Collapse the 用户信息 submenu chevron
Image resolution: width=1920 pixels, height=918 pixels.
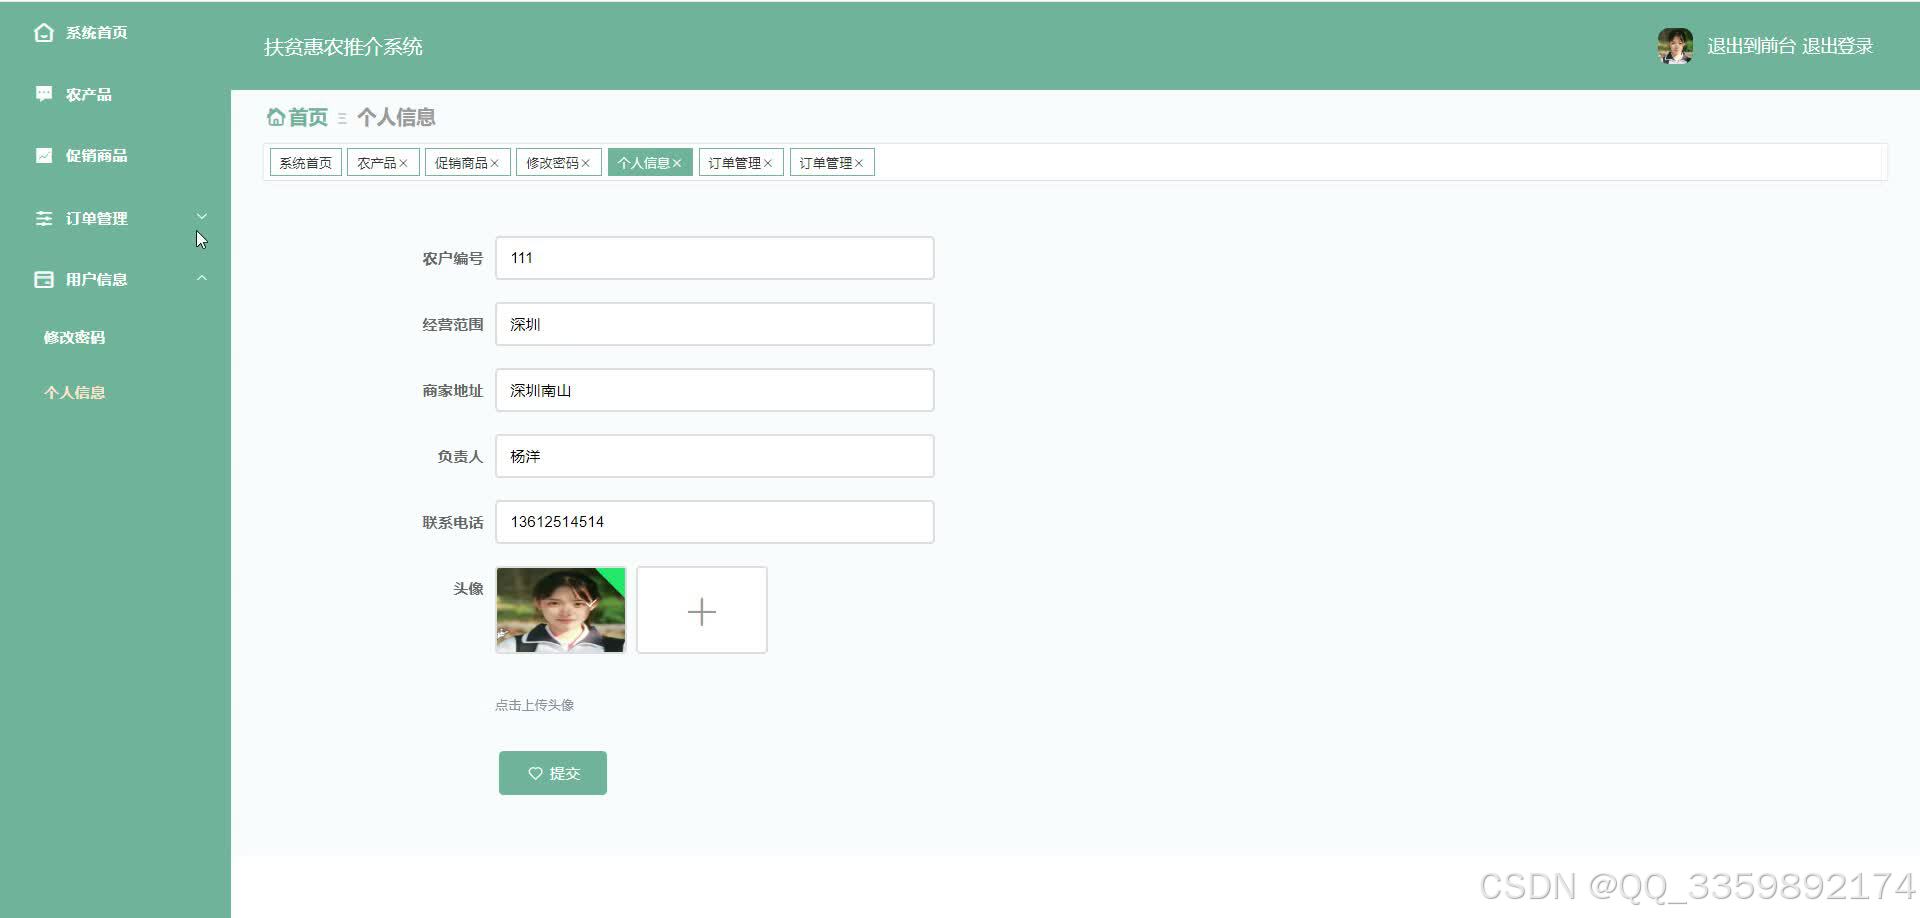click(202, 278)
